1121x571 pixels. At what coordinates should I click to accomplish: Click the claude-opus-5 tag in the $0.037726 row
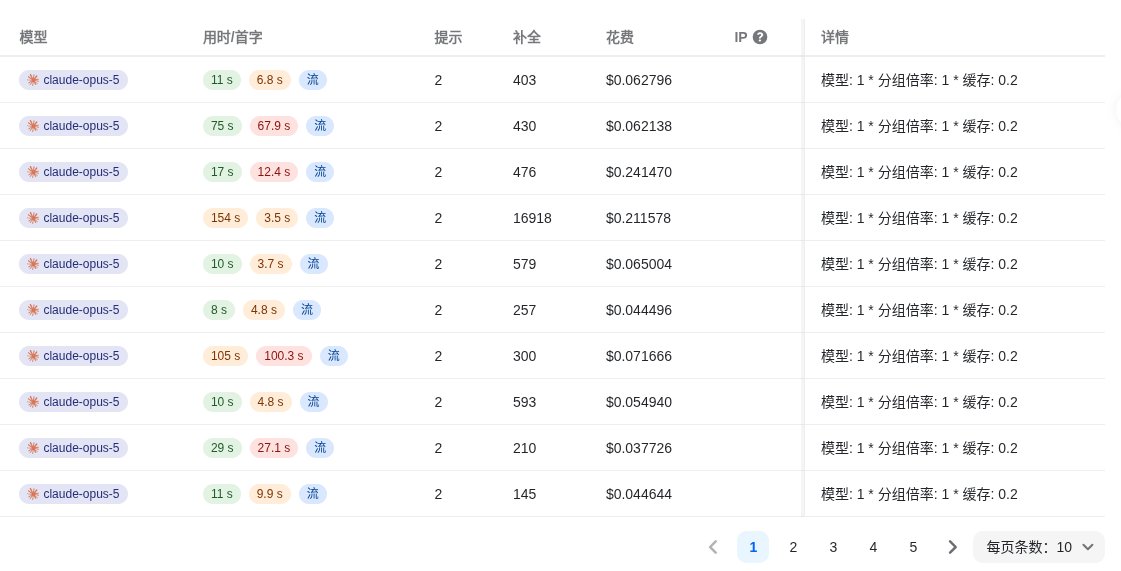pos(74,447)
